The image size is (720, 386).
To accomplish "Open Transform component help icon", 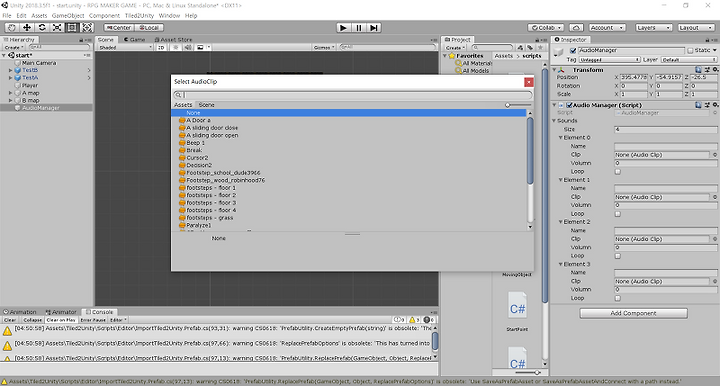I will click(x=698, y=70).
